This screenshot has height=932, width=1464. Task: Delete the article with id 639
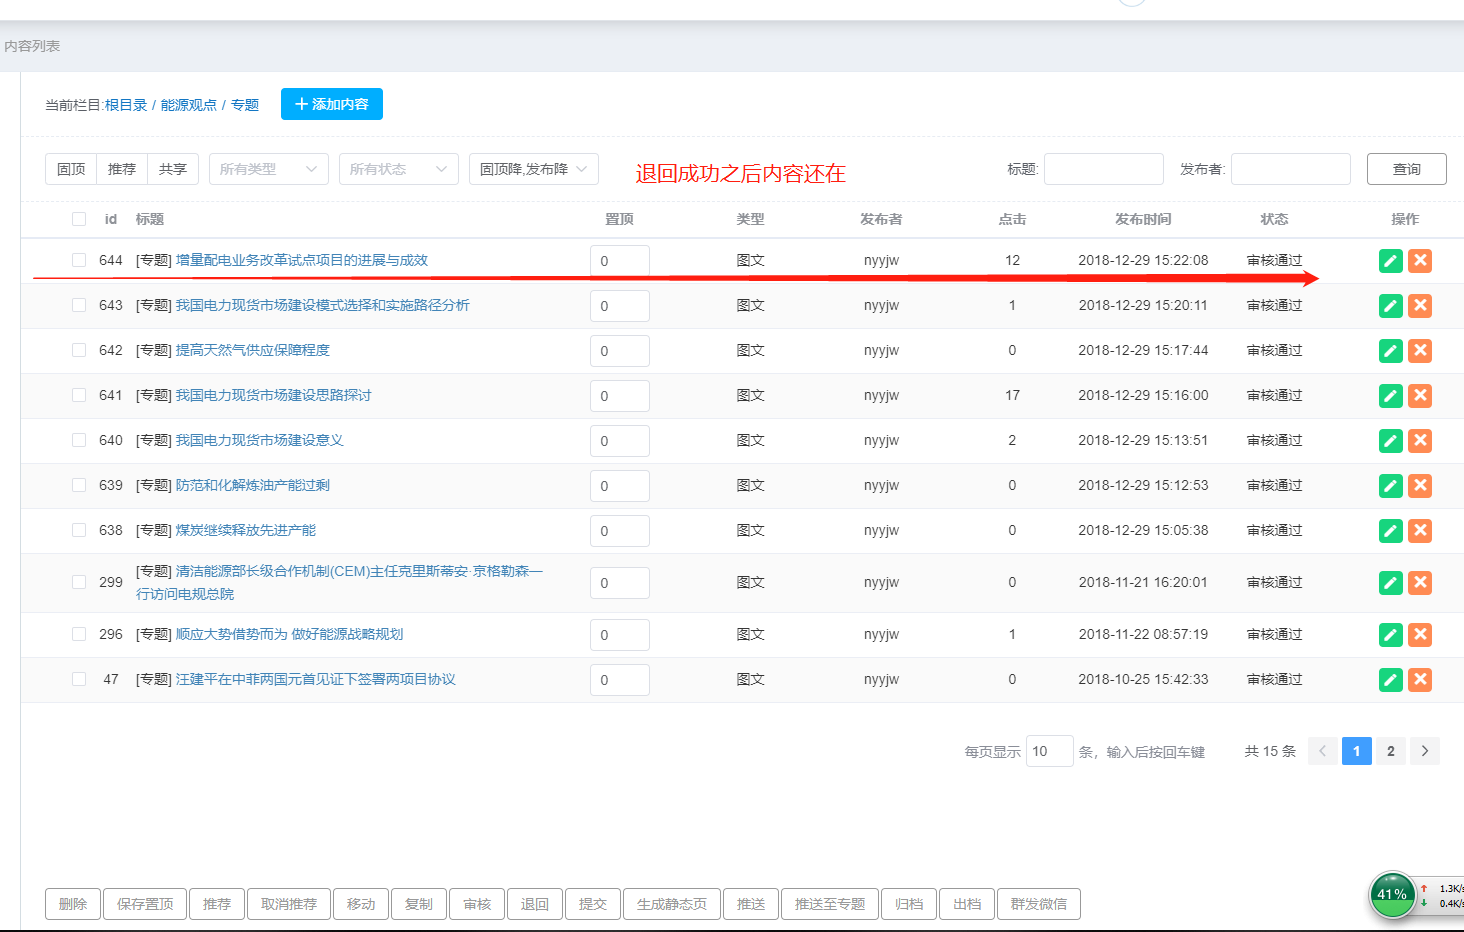(1419, 486)
